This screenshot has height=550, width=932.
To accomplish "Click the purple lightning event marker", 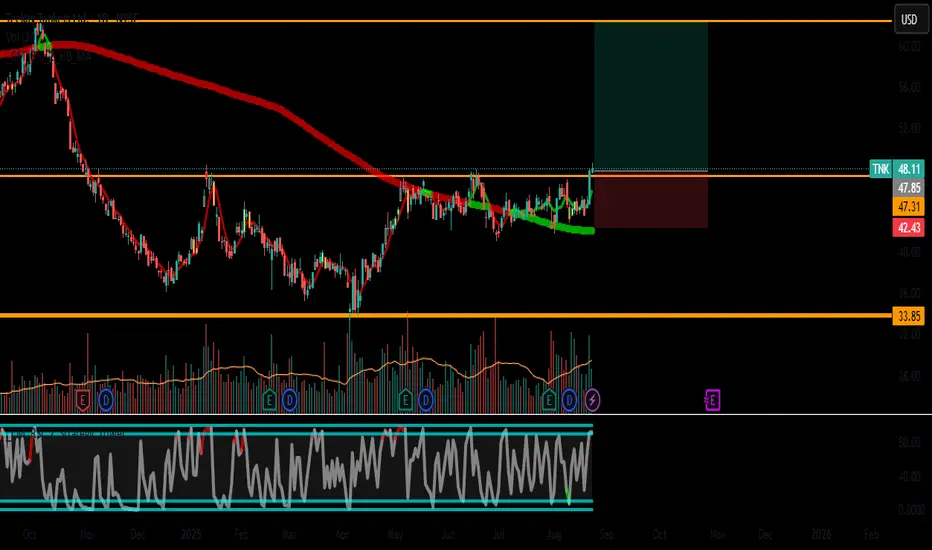I will [592, 400].
